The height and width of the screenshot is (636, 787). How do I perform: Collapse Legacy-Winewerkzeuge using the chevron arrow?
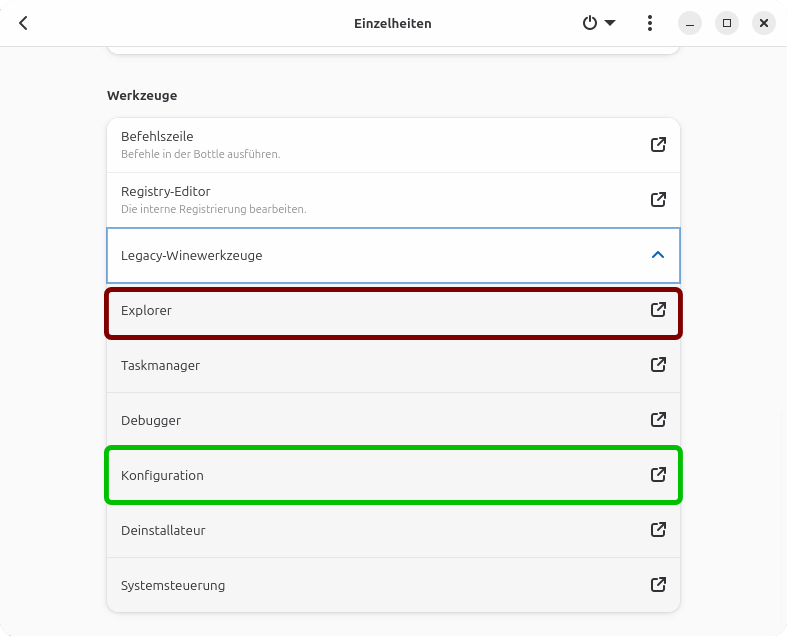658,255
